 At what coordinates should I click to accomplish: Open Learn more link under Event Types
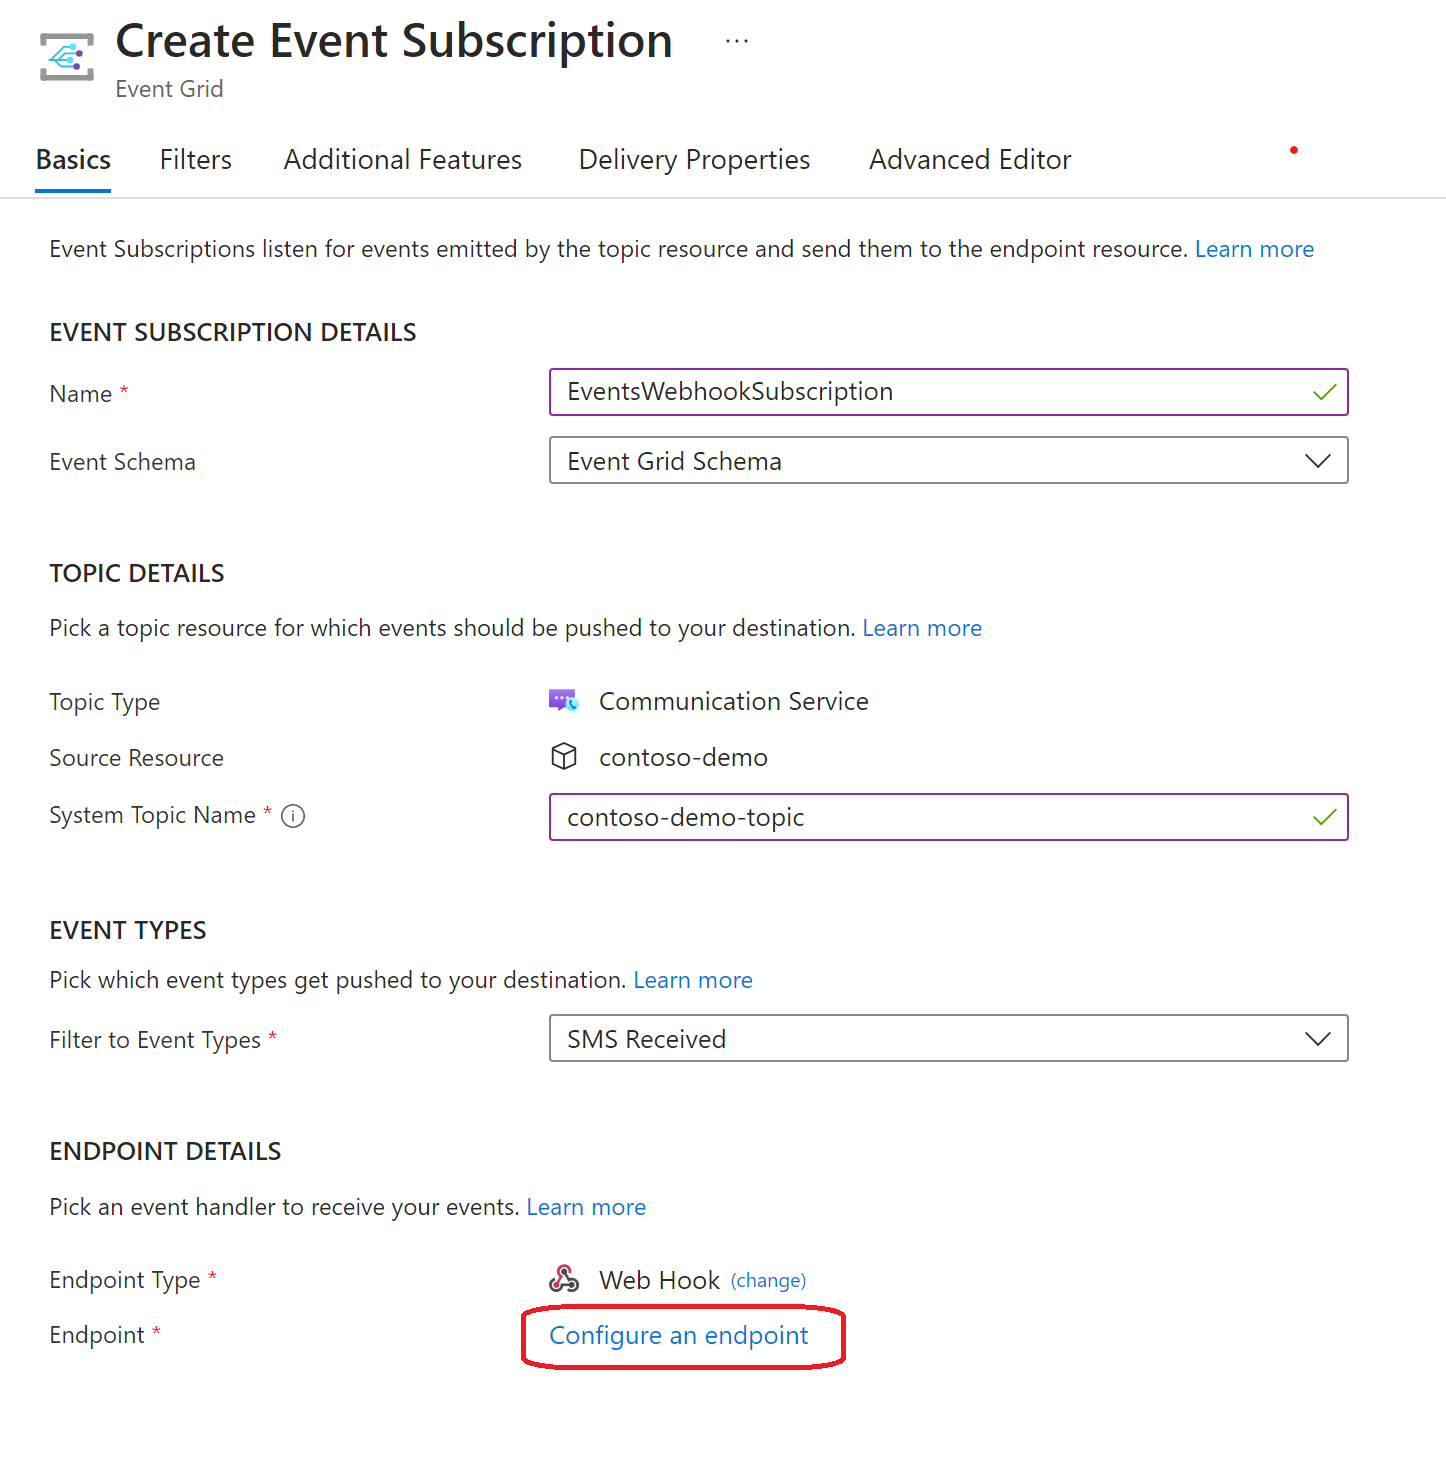[693, 980]
